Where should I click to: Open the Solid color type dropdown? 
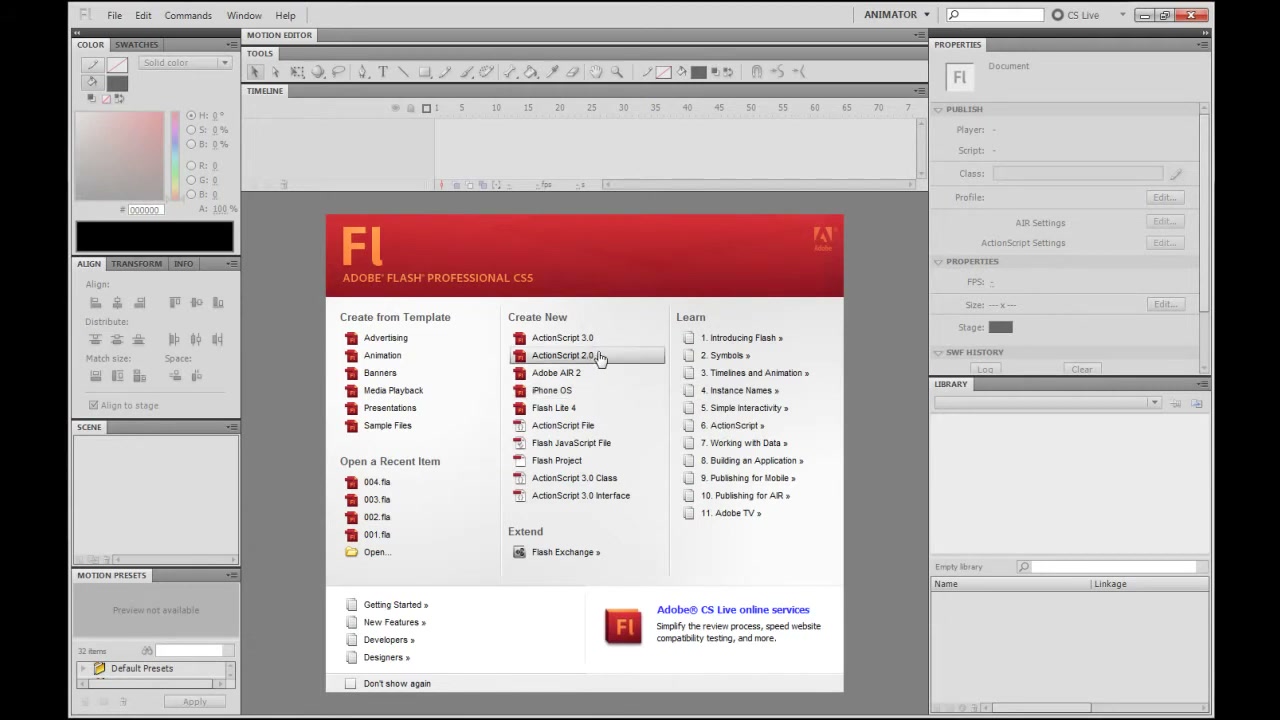(x=185, y=63)
